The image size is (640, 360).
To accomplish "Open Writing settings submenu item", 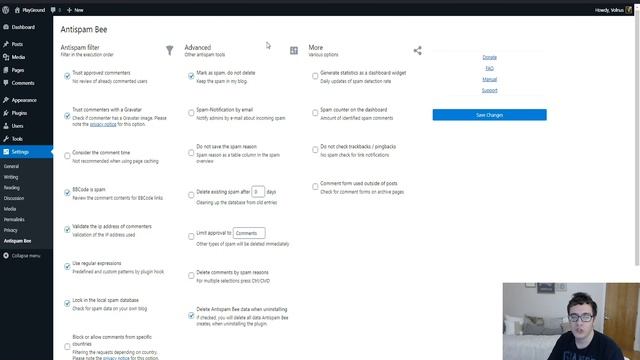I will [x=11, y=177].
